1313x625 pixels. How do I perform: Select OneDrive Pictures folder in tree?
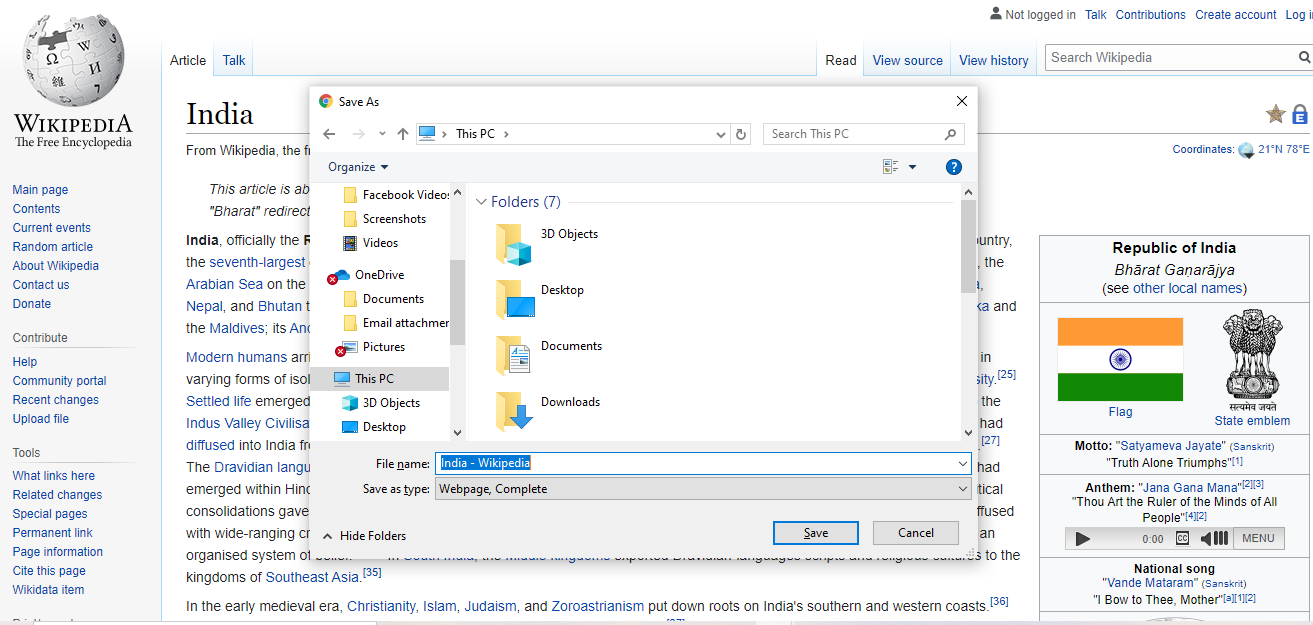[371, 347]
